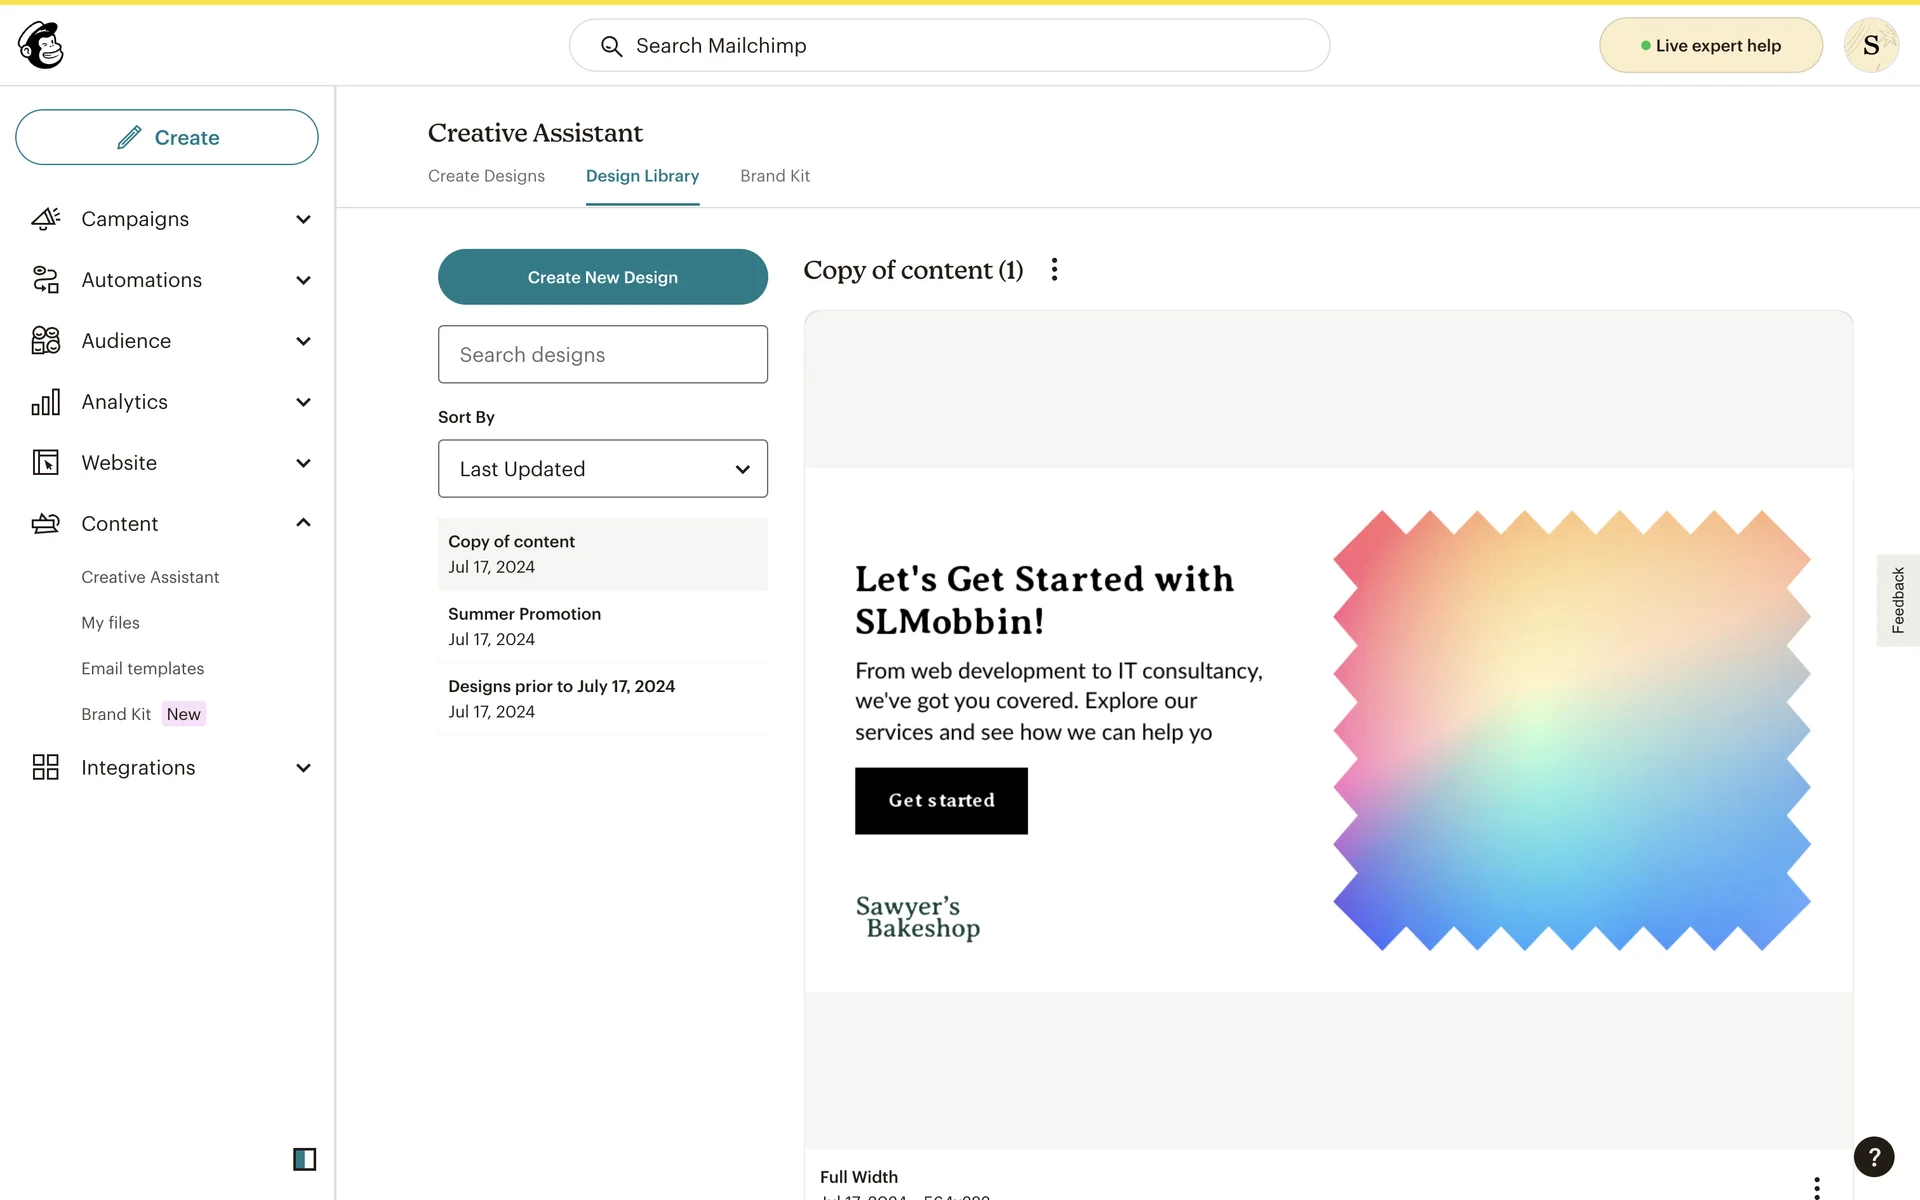The image size is (1920, 1200).
Task: Switch to the Brand Kit tab
Action: [775, 176]
